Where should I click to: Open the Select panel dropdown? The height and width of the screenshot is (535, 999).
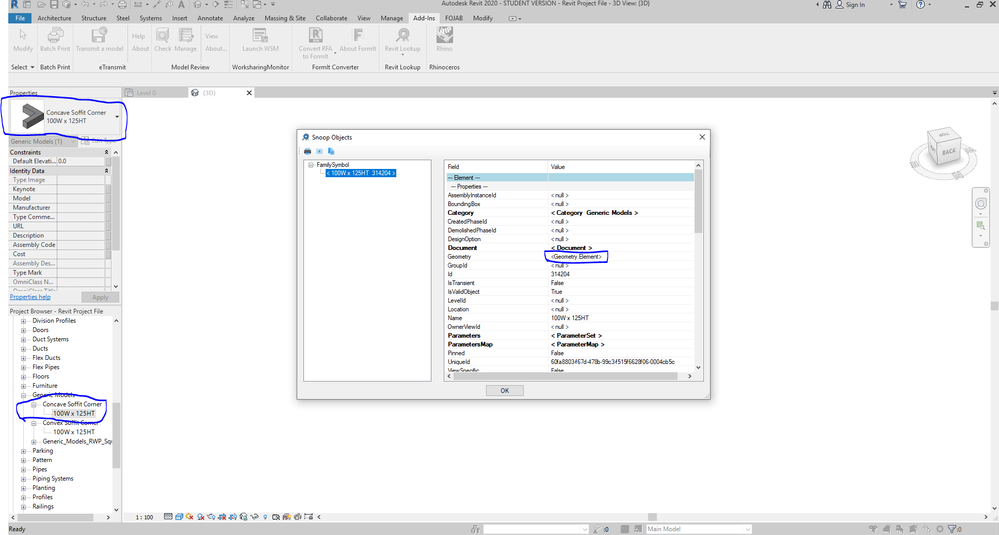tap(23, 67)
